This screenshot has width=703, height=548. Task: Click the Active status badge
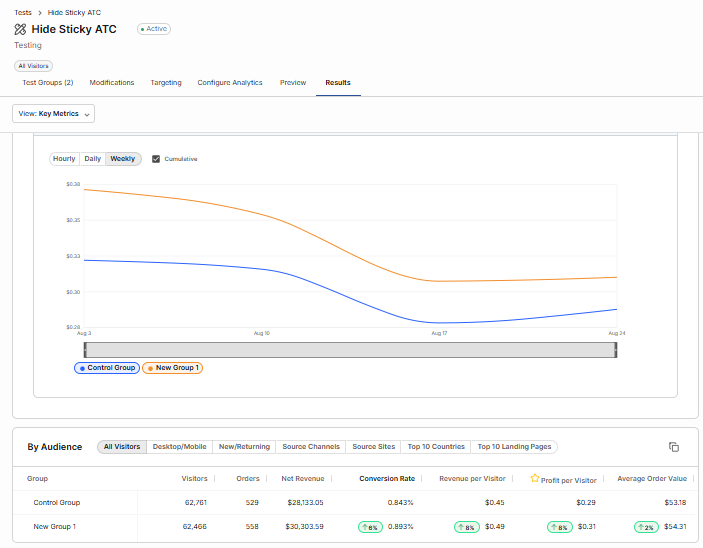tap(154, 29)
